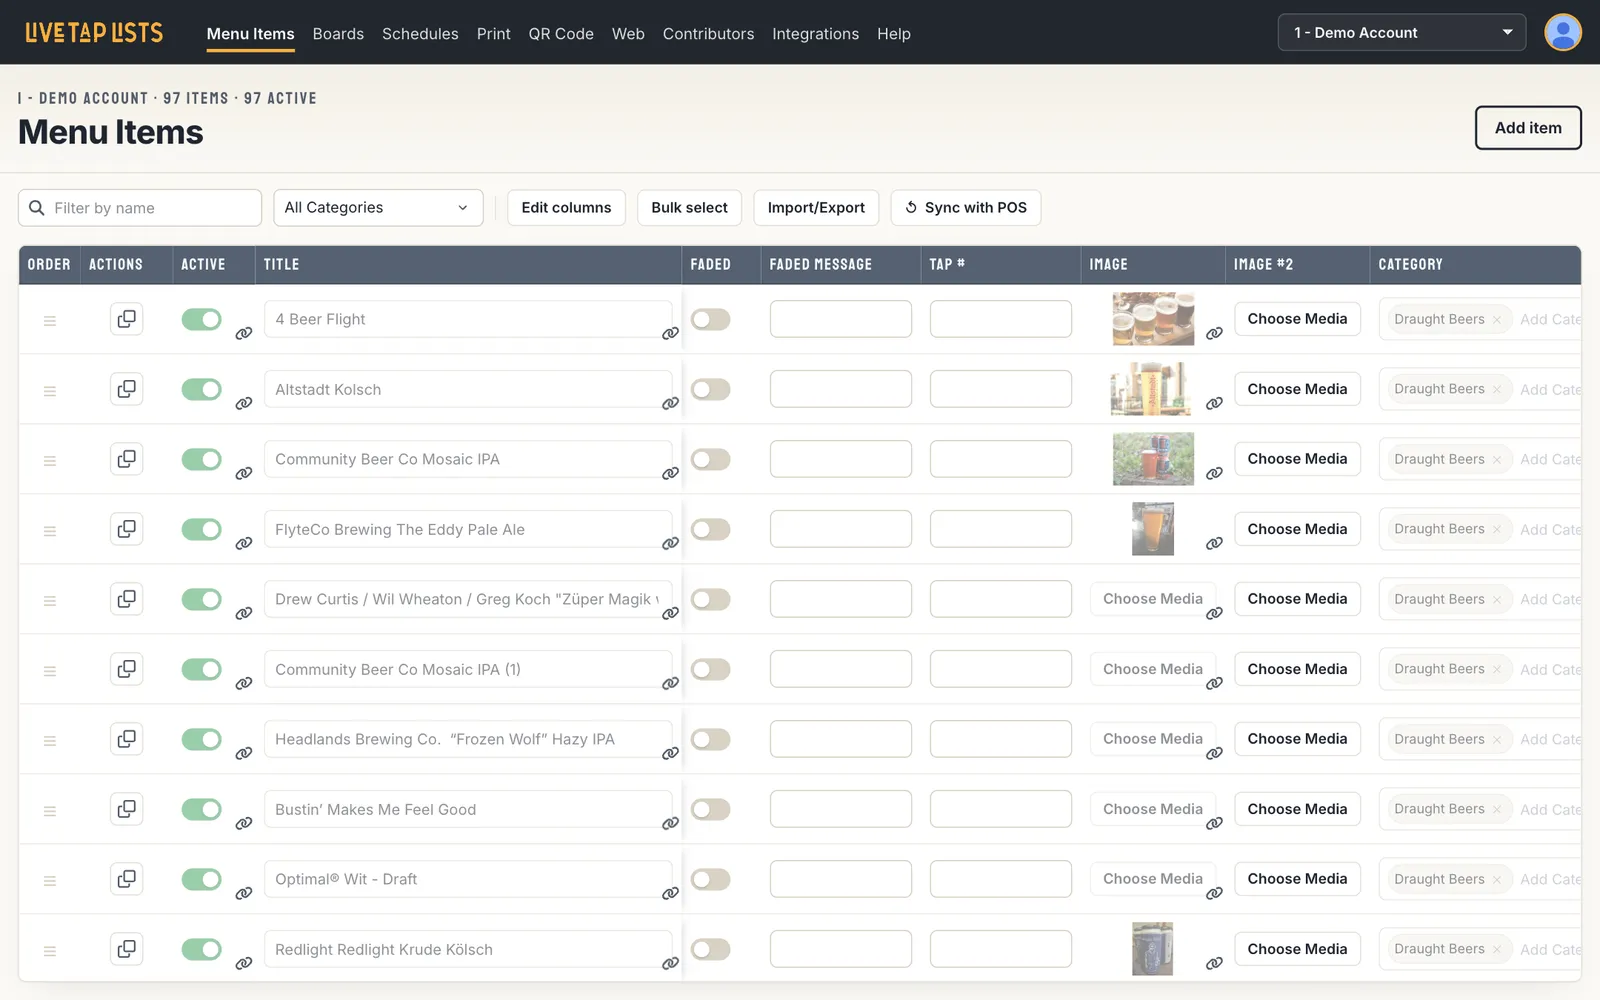The width and height of the screenshot is (1600, 1000).
Task: Click drag handle for Bustin' Makes Me Feel Good
Action: 49,811
